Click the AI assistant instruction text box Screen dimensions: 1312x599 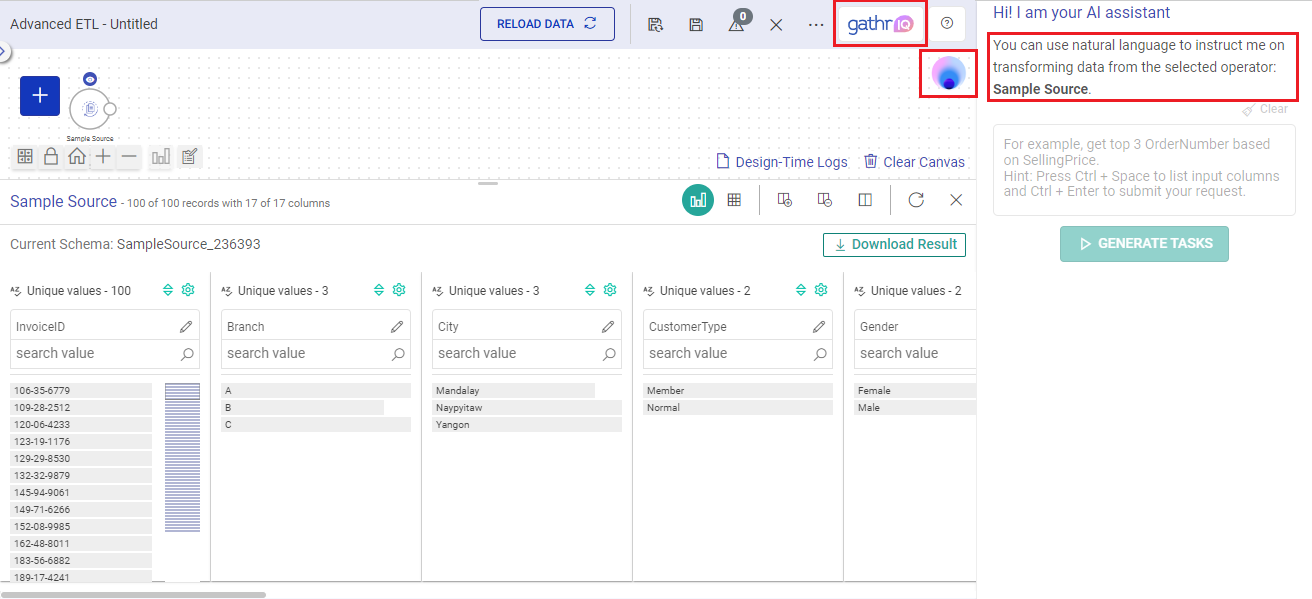pyautogui.click(x=1144, y=170)
